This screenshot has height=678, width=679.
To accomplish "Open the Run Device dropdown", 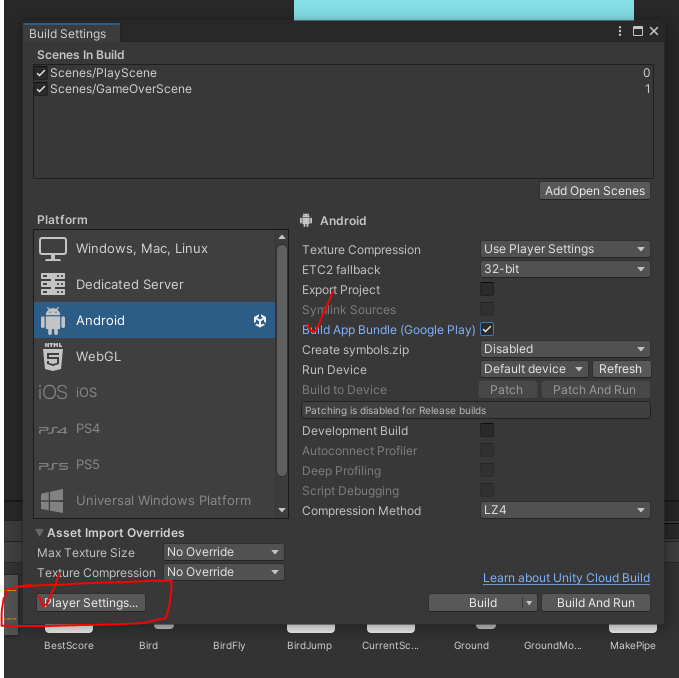I will point(534,369).
